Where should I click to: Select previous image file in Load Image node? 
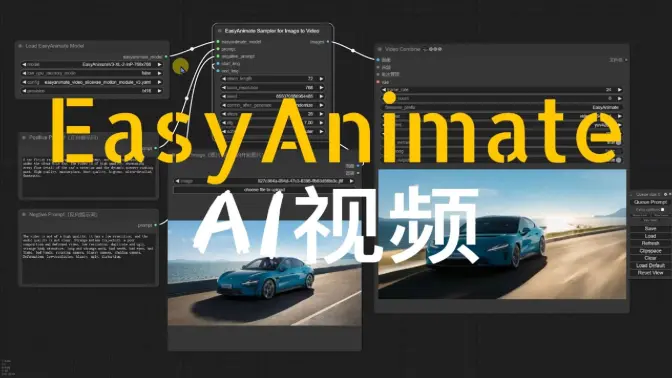[177, 181]
